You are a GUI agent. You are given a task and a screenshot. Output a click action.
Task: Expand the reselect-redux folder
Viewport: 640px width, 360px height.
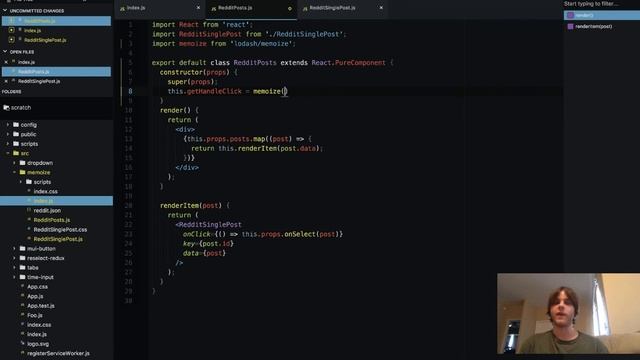click(x=14, y=258)
